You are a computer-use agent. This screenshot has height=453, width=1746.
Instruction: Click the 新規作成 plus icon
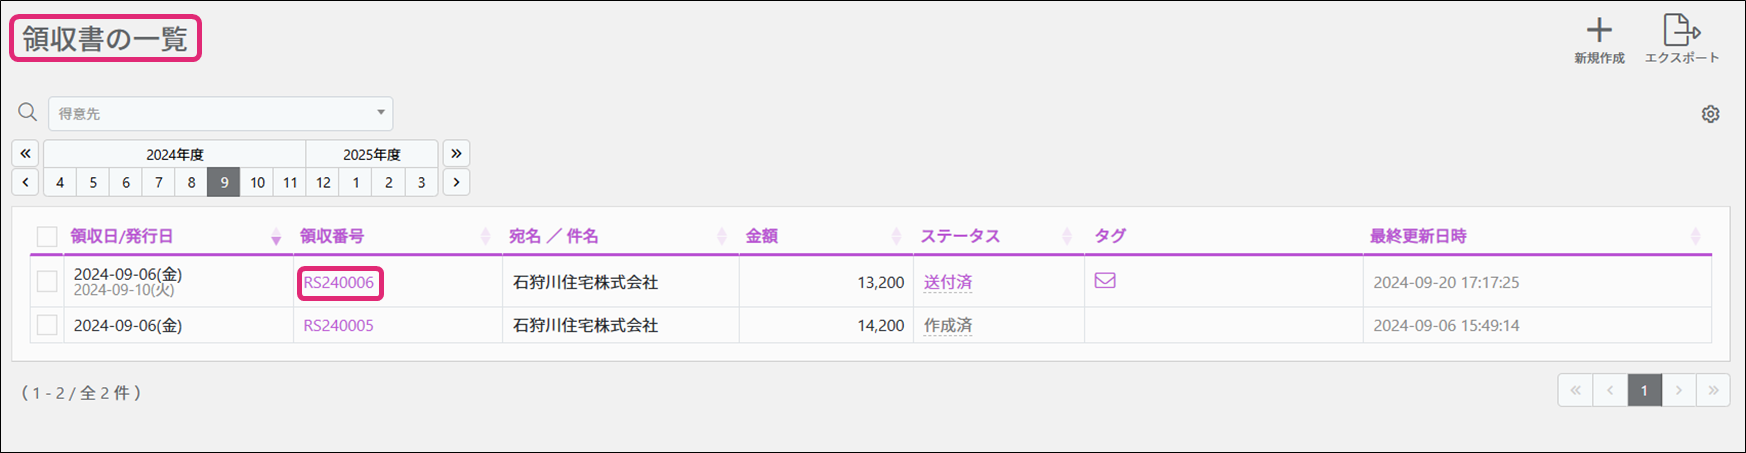pos(1599,31)
